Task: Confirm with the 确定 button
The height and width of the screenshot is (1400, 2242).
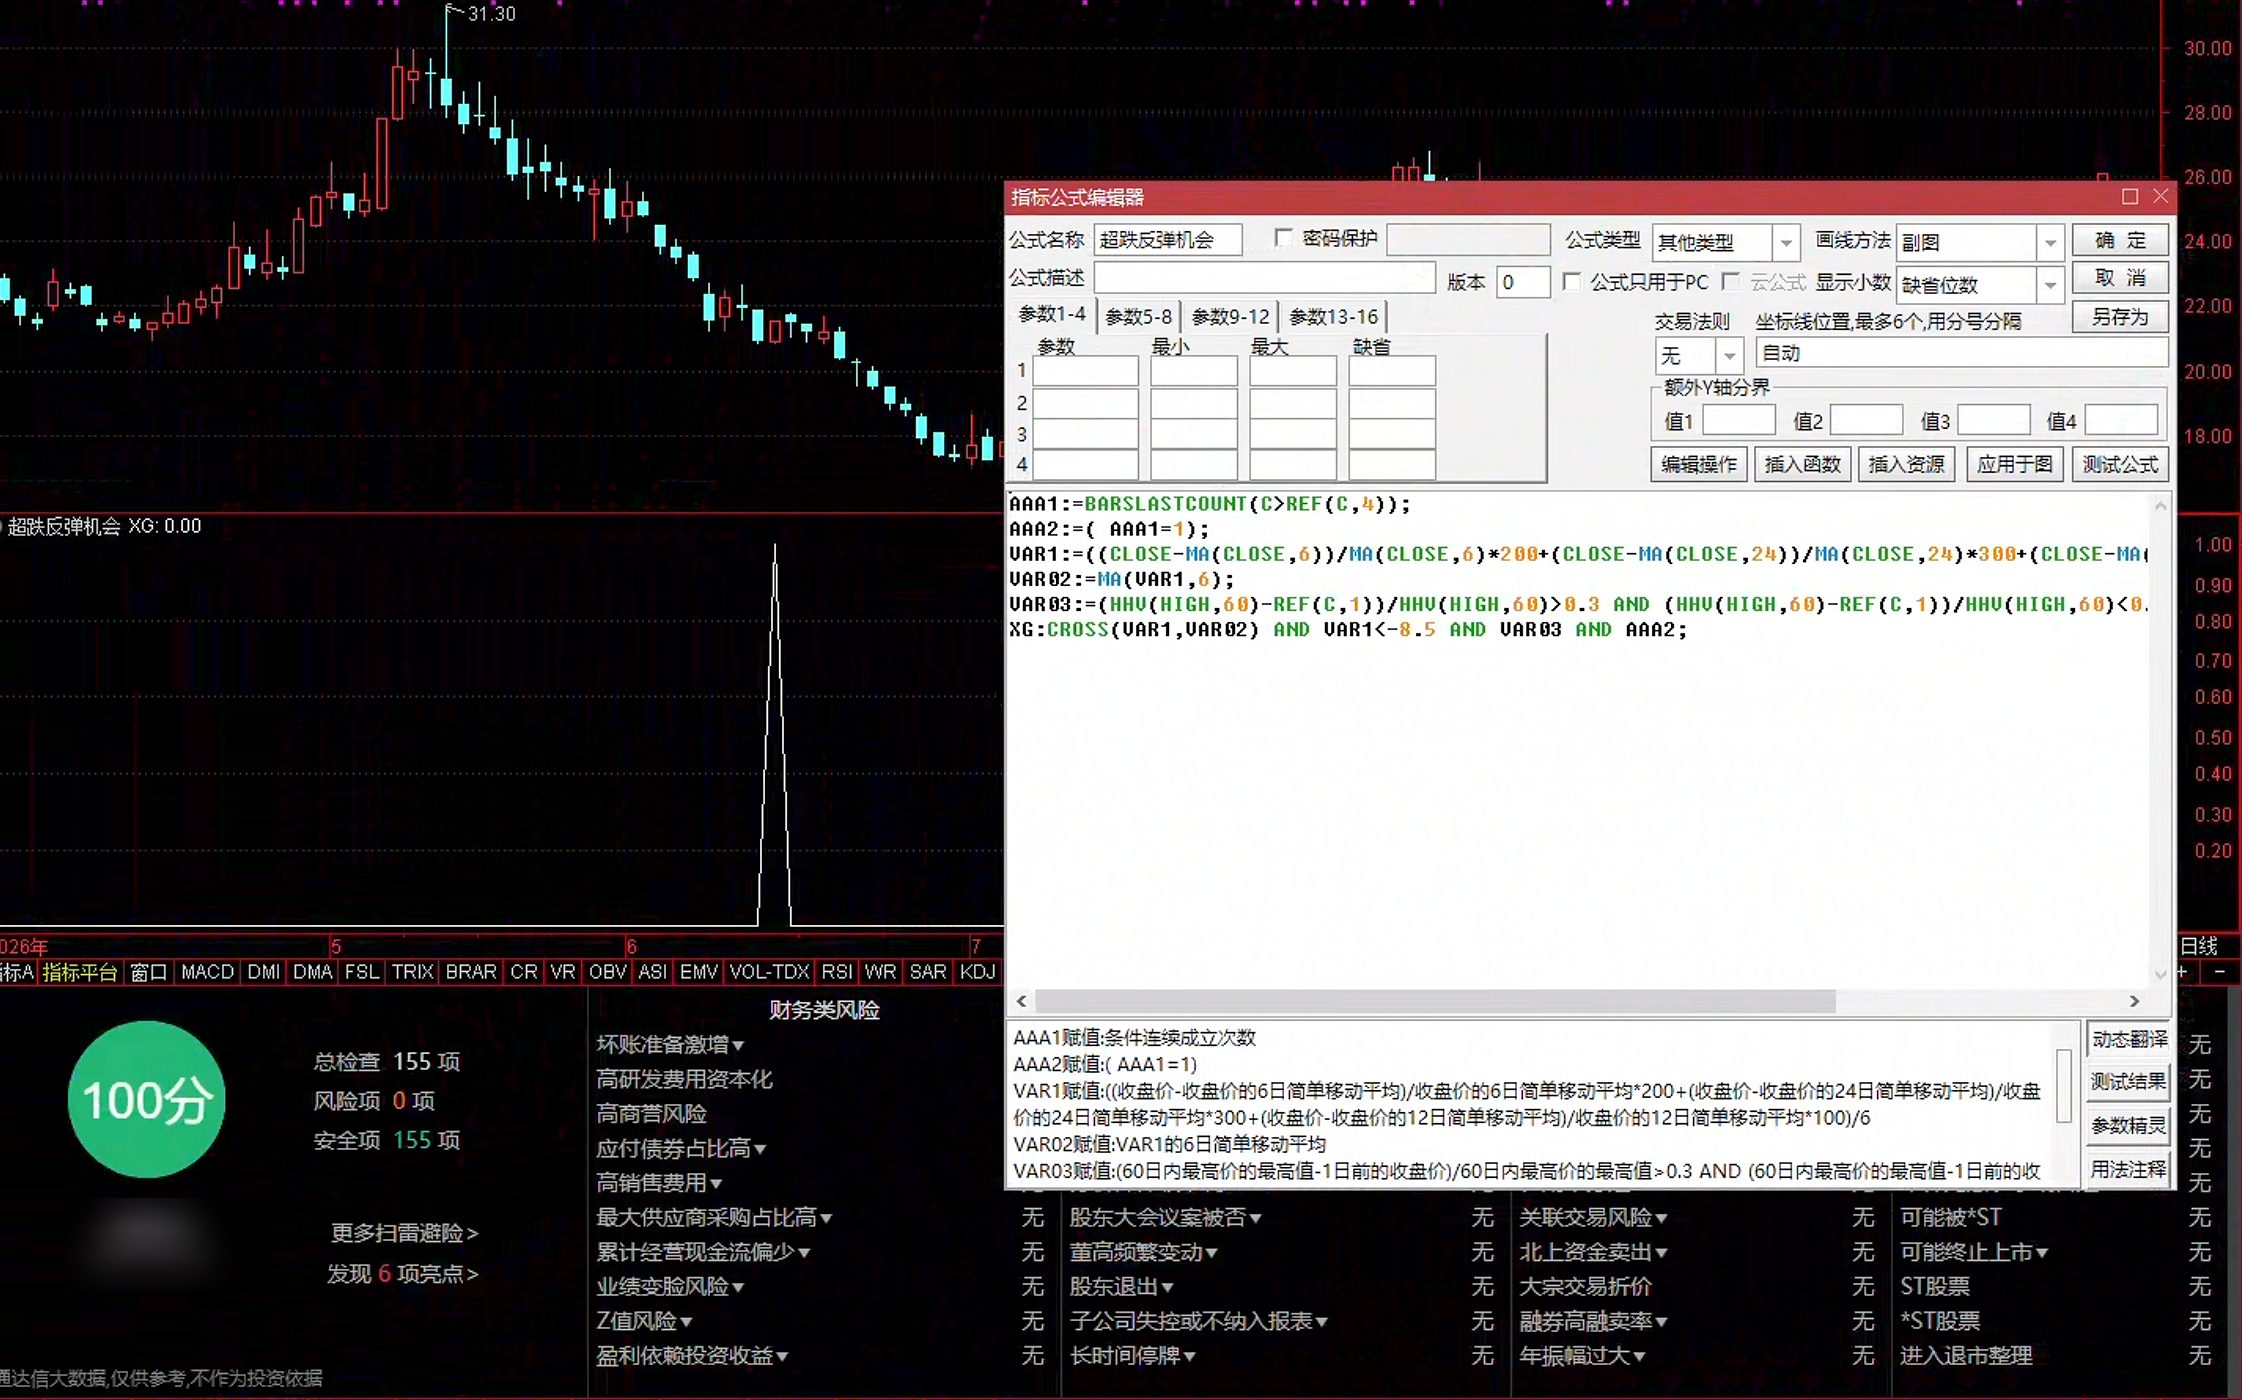Action: 2120,240
